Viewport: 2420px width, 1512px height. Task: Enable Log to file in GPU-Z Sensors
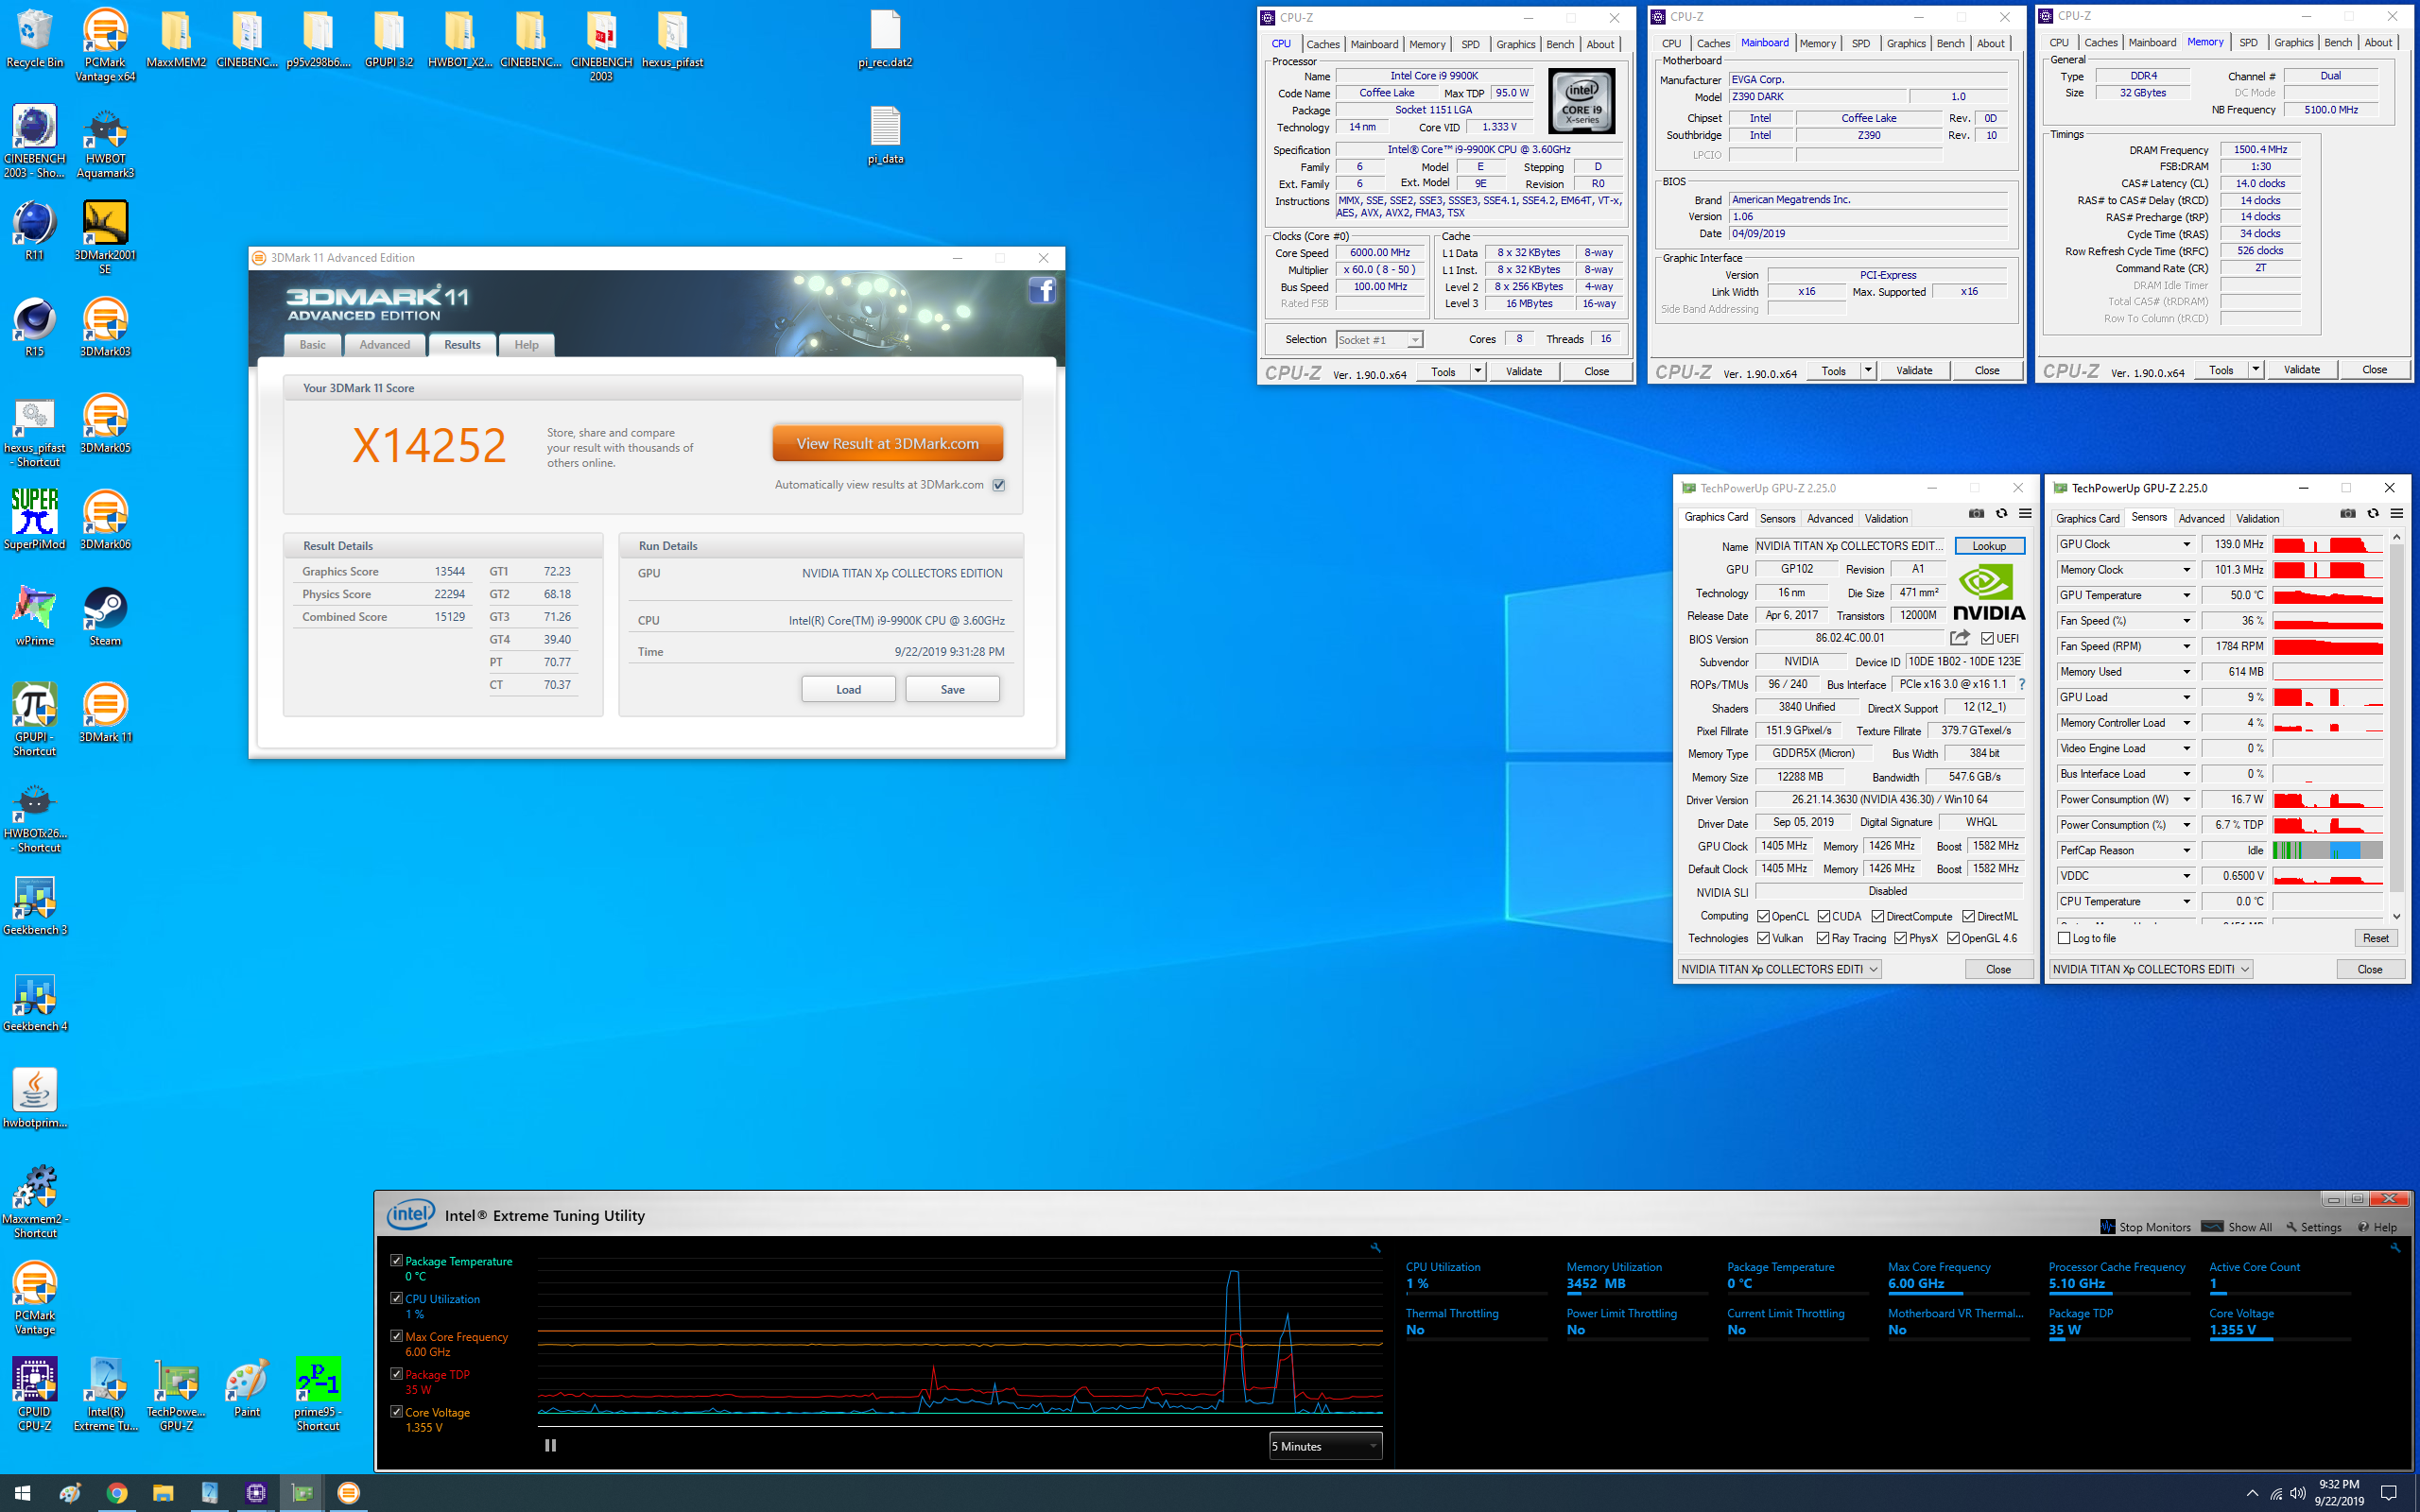click(x=2064, y=938)
